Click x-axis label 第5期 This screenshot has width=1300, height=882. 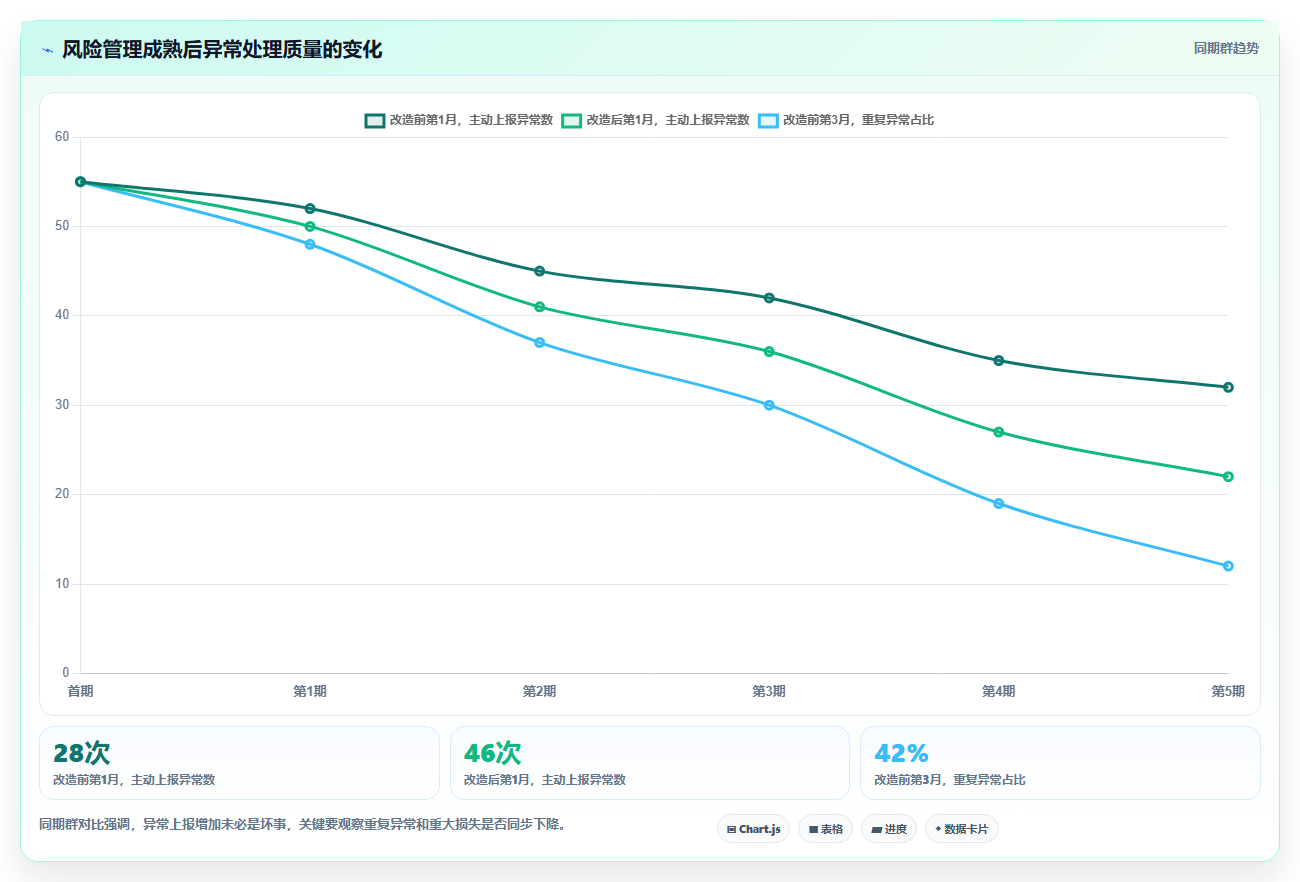pyautogui.click(x=1227, y=691)
